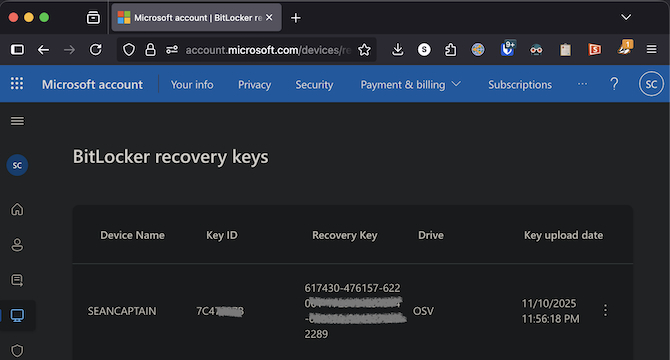
Task: Open a new browser tab
Action: pos(295,18)
